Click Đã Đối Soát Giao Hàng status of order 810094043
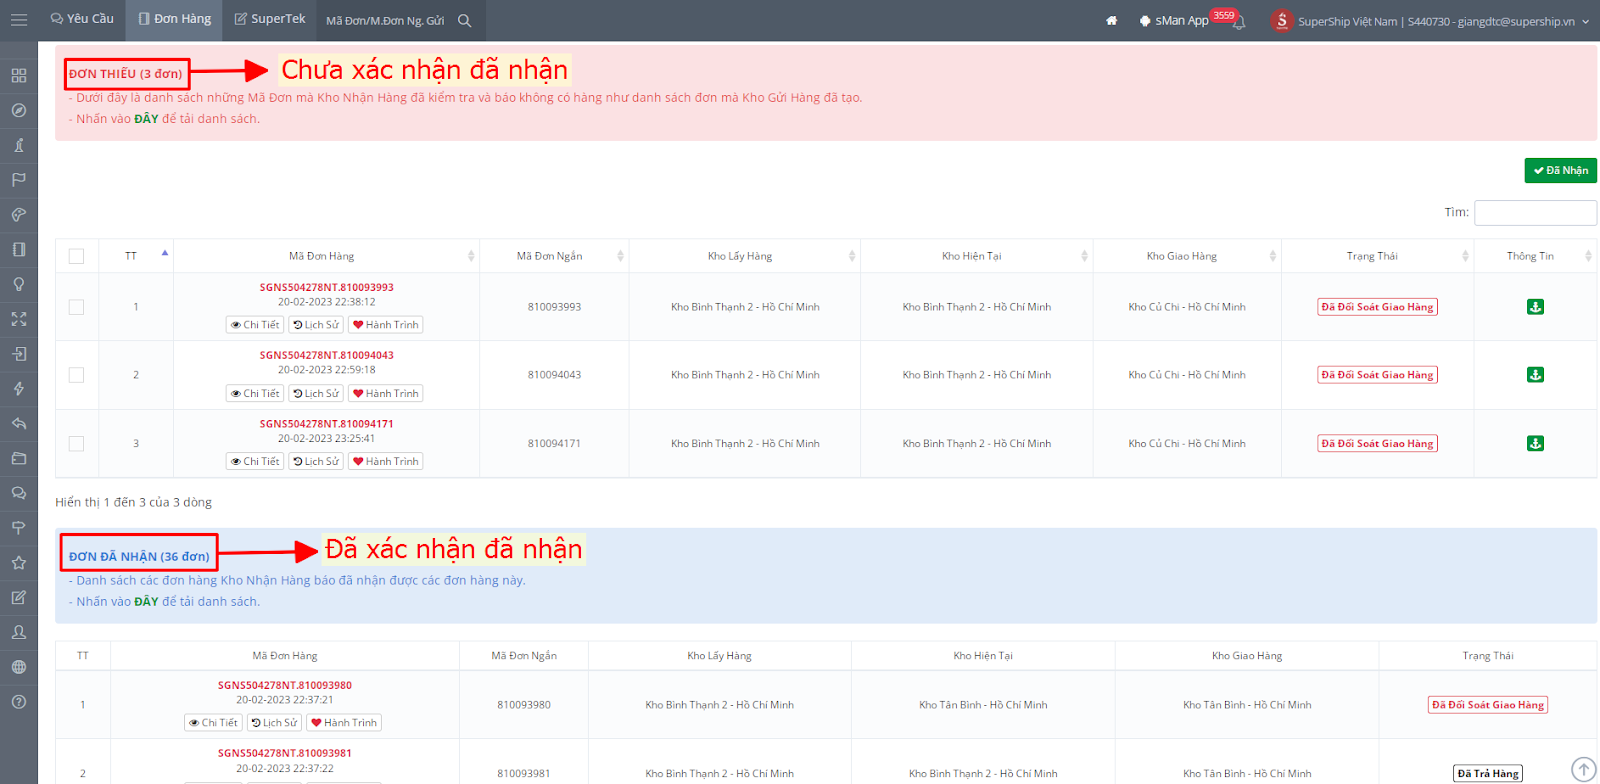Image resolution: width=1600 pixels, height=784 pixels. click(1377, 375)
